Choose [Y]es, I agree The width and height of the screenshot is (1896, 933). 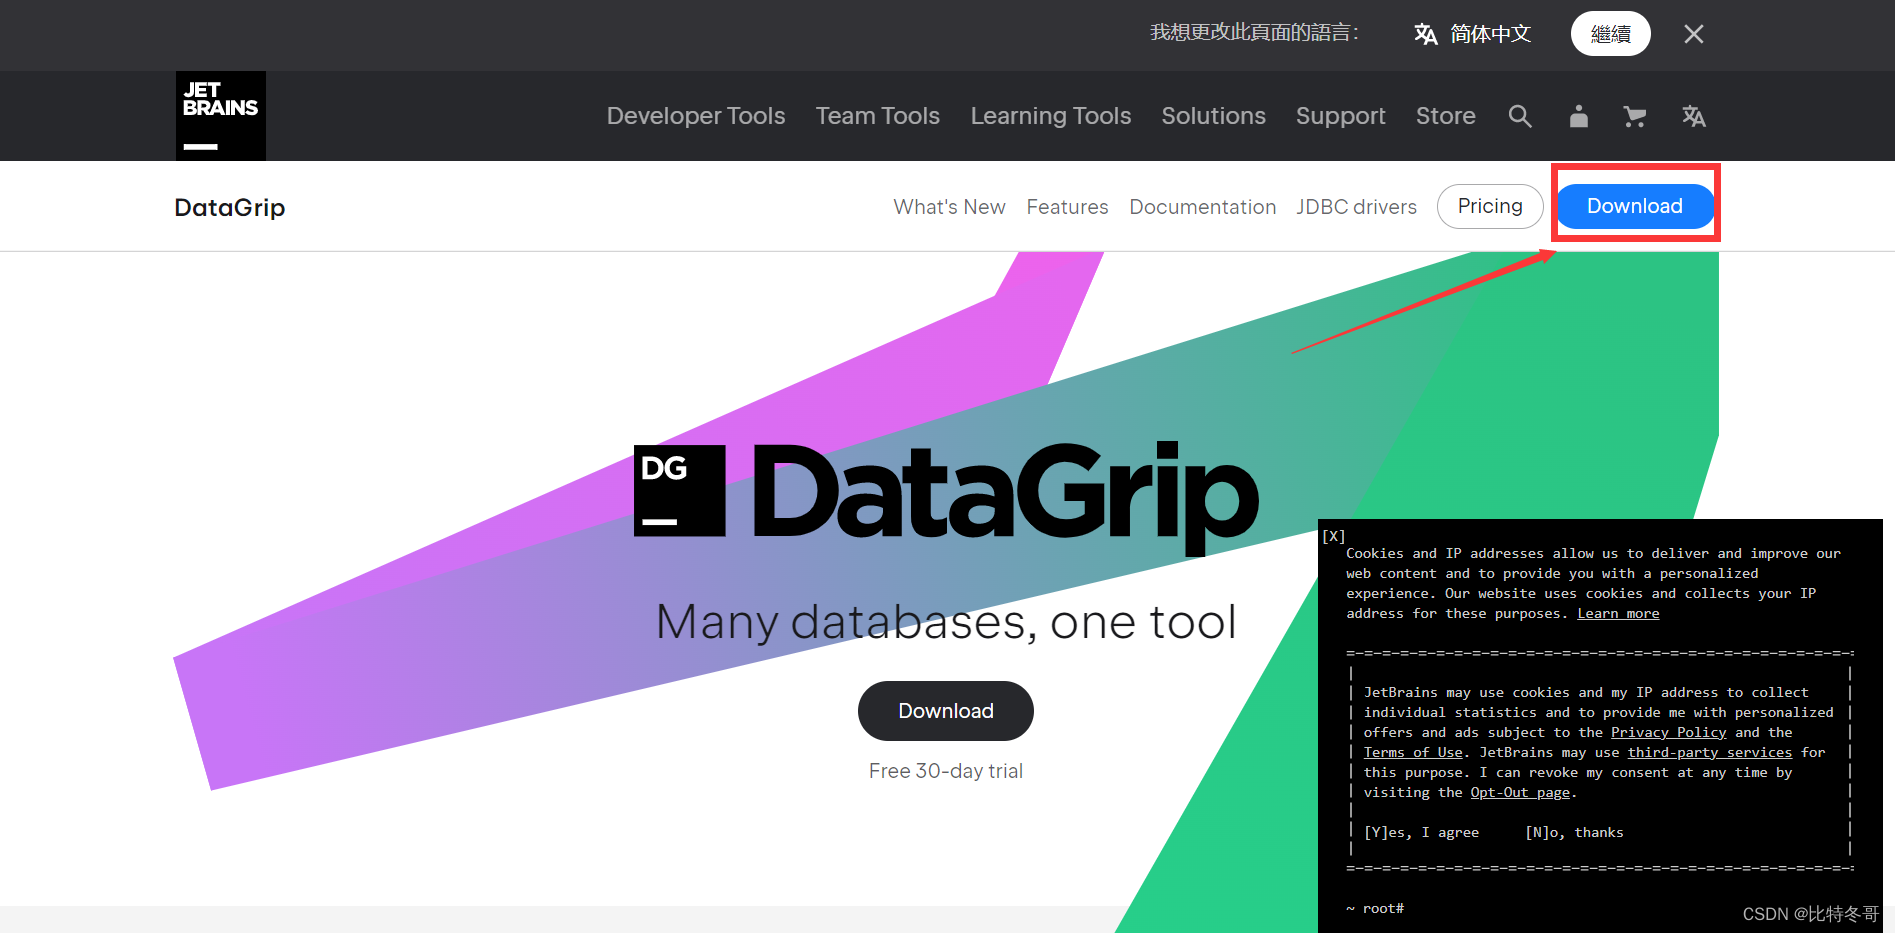tap(1421, 832)
